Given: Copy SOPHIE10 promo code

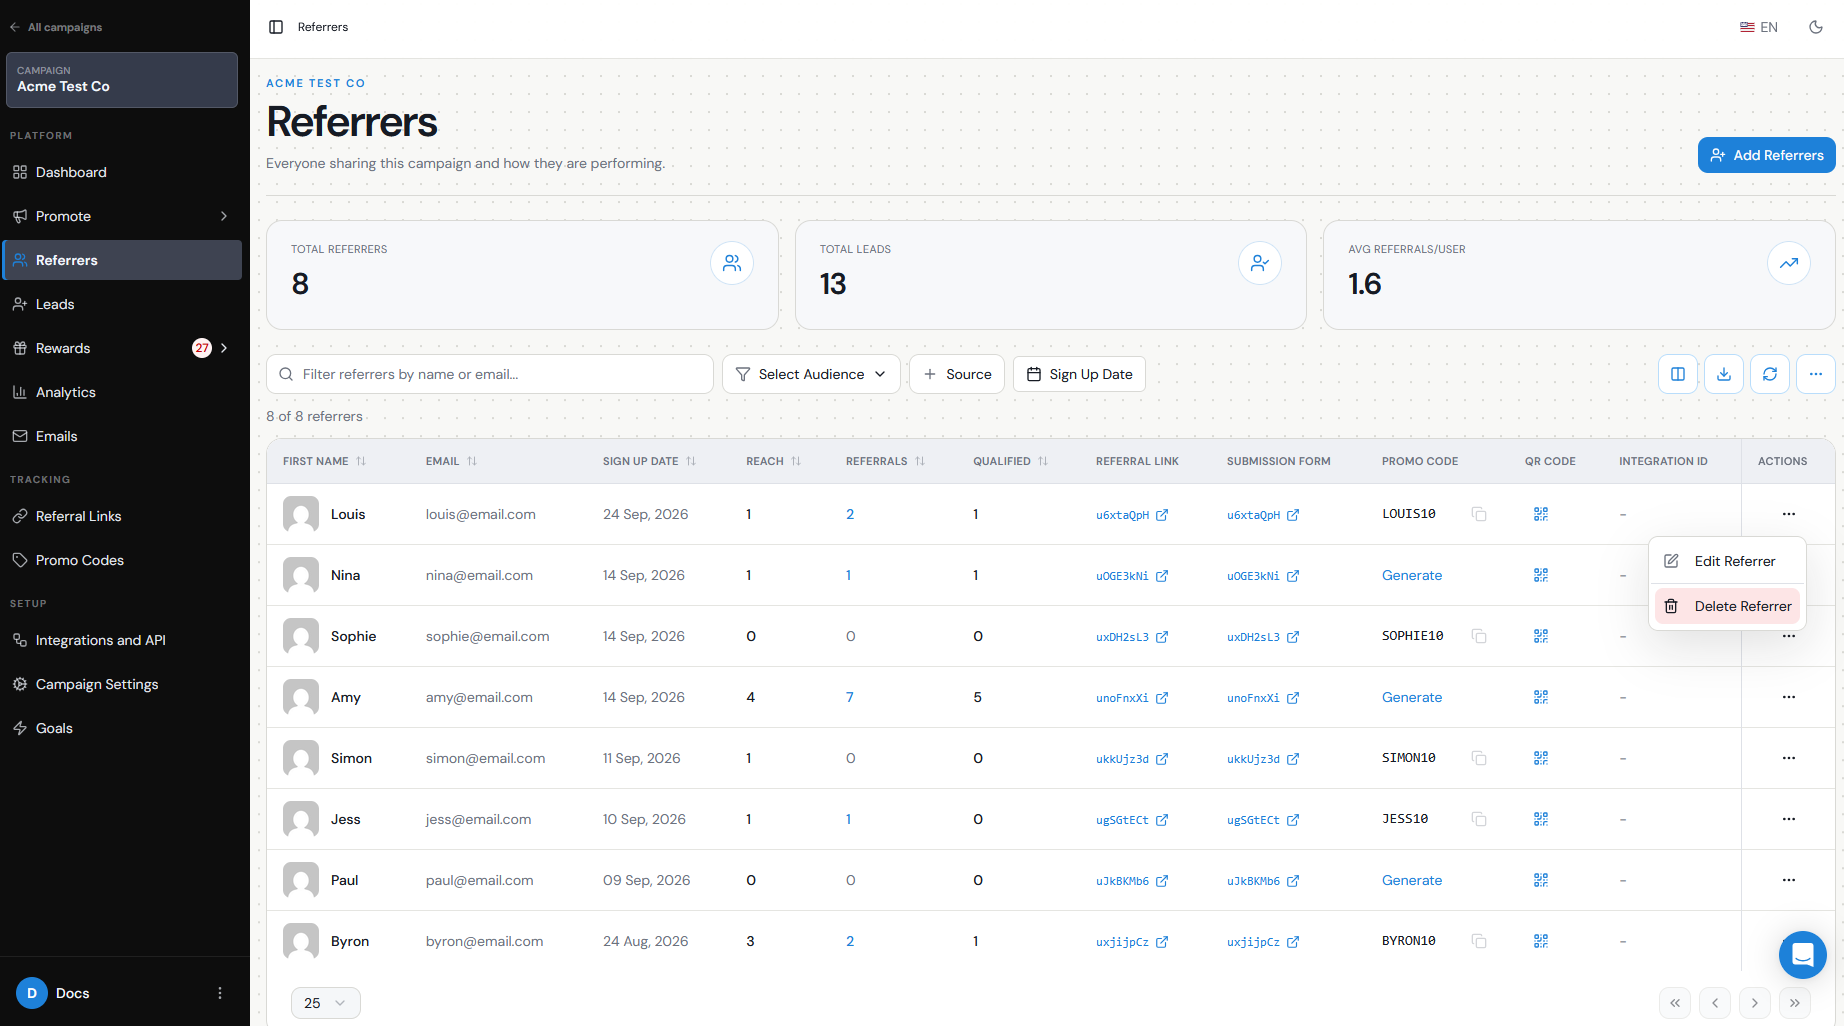Looking at the screenshot, I should click(1479, 636).
